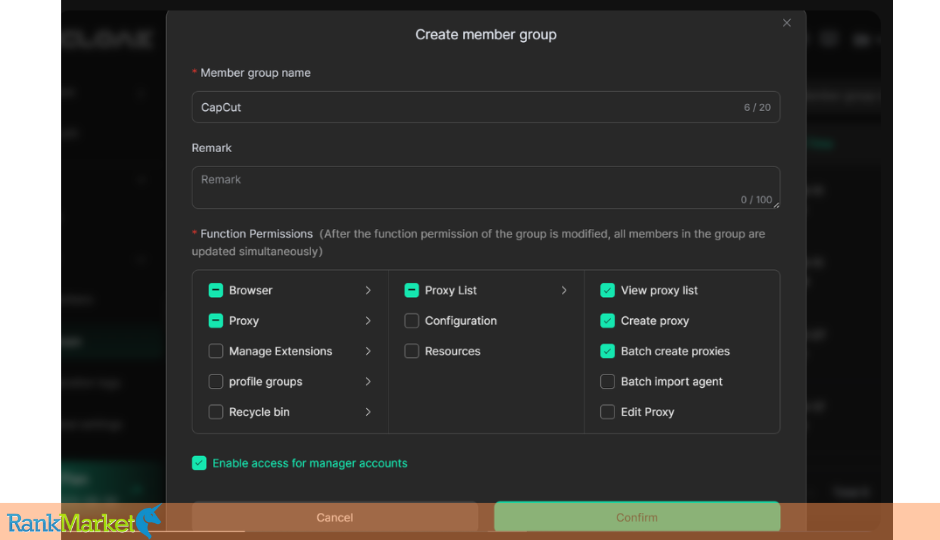
Task: Disable access for manager accounts
Action: 199,463
